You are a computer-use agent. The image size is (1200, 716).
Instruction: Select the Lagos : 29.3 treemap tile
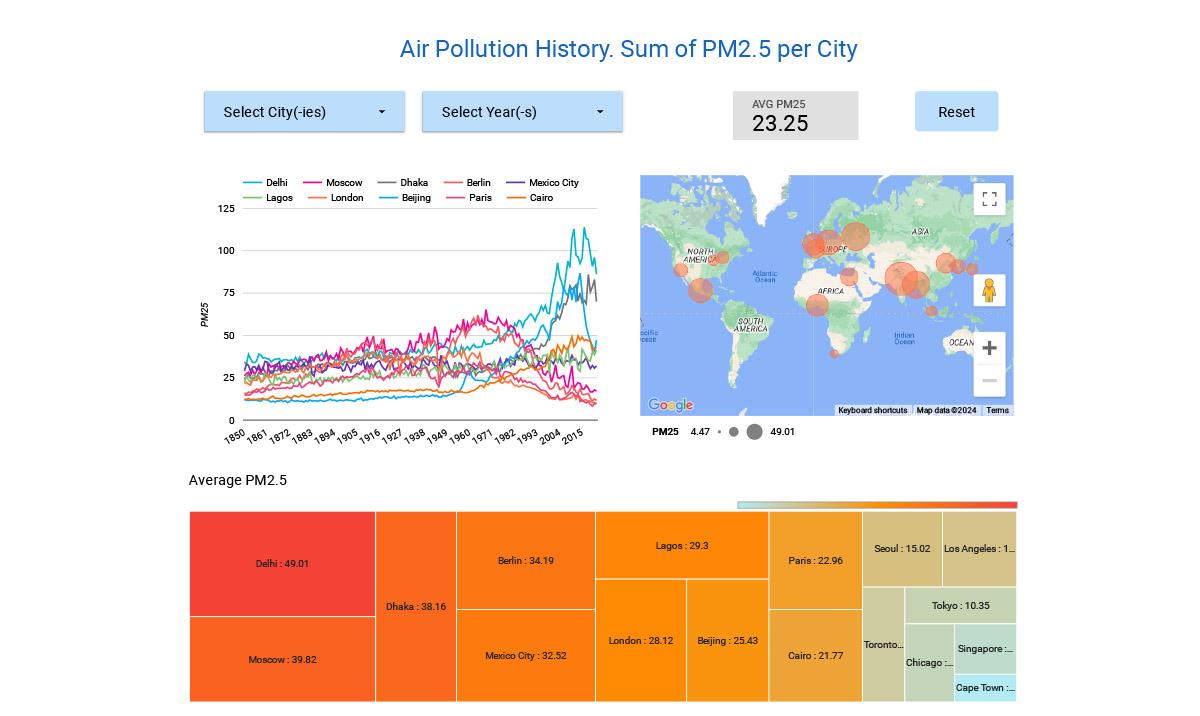[682, 545]
